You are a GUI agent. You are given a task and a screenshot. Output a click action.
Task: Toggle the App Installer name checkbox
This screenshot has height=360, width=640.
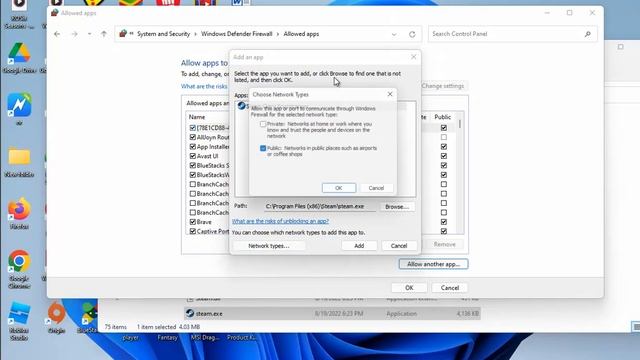tap(193, 147)
